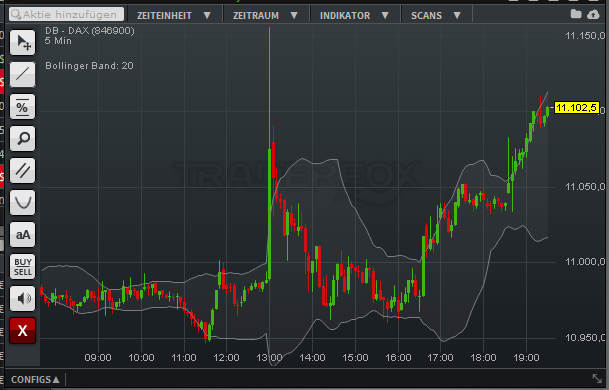Click the speaker sound alert icon
The height and width of the screenshot is (390, 609).
pos(23,298)
